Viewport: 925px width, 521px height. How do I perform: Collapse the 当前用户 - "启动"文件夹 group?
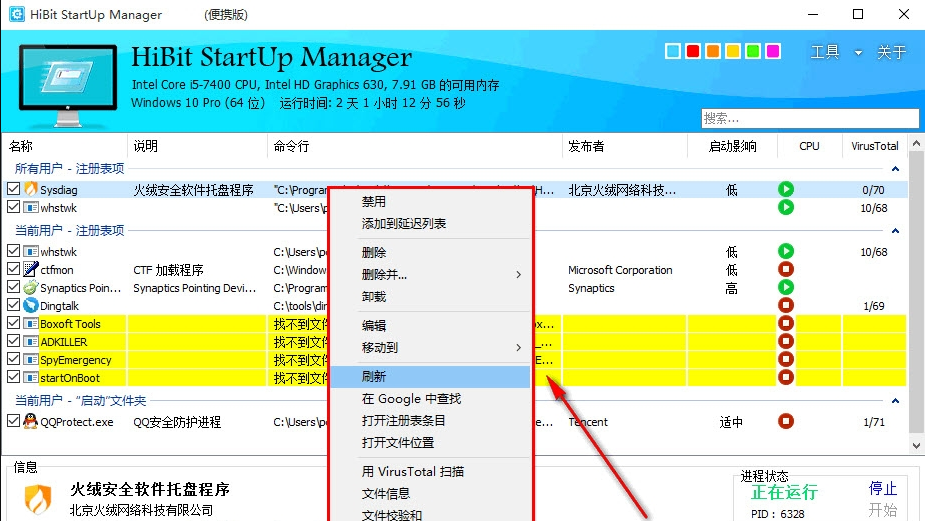[895, 401]
